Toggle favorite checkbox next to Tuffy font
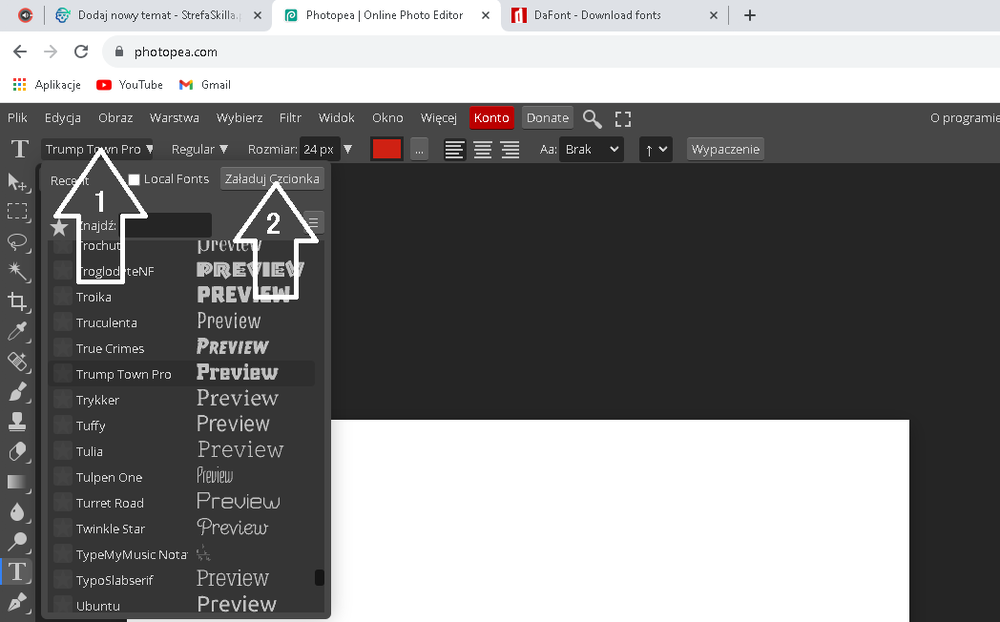This screenshot has width=1000, height=622. coord(62,426)
